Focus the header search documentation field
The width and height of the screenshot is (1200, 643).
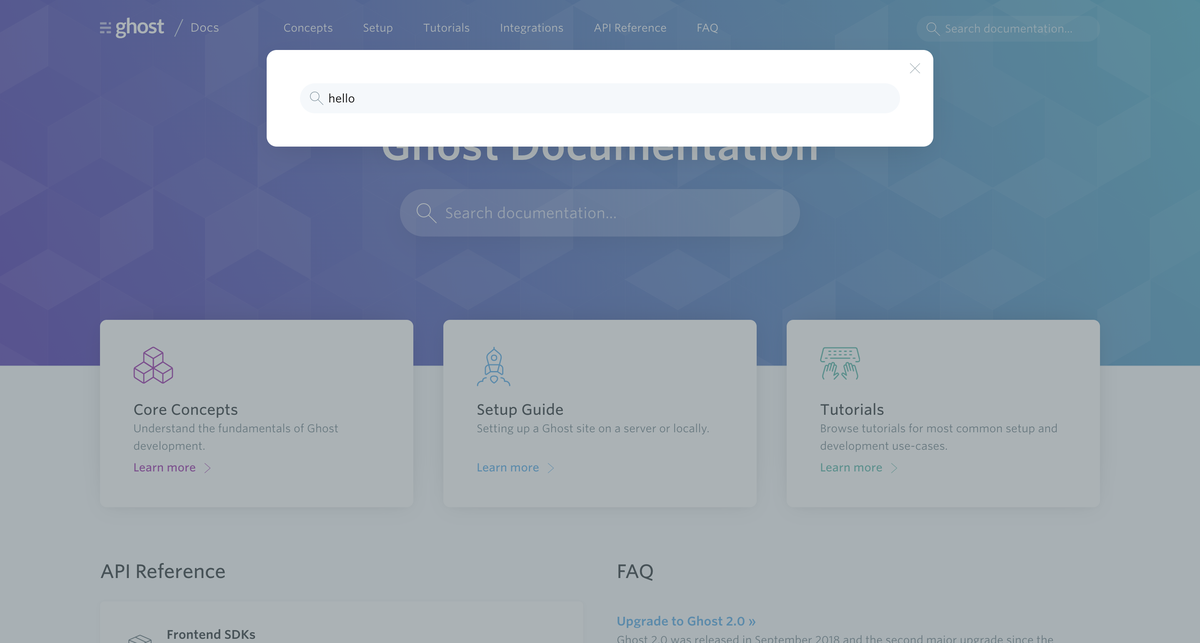tap(1008, 28)
